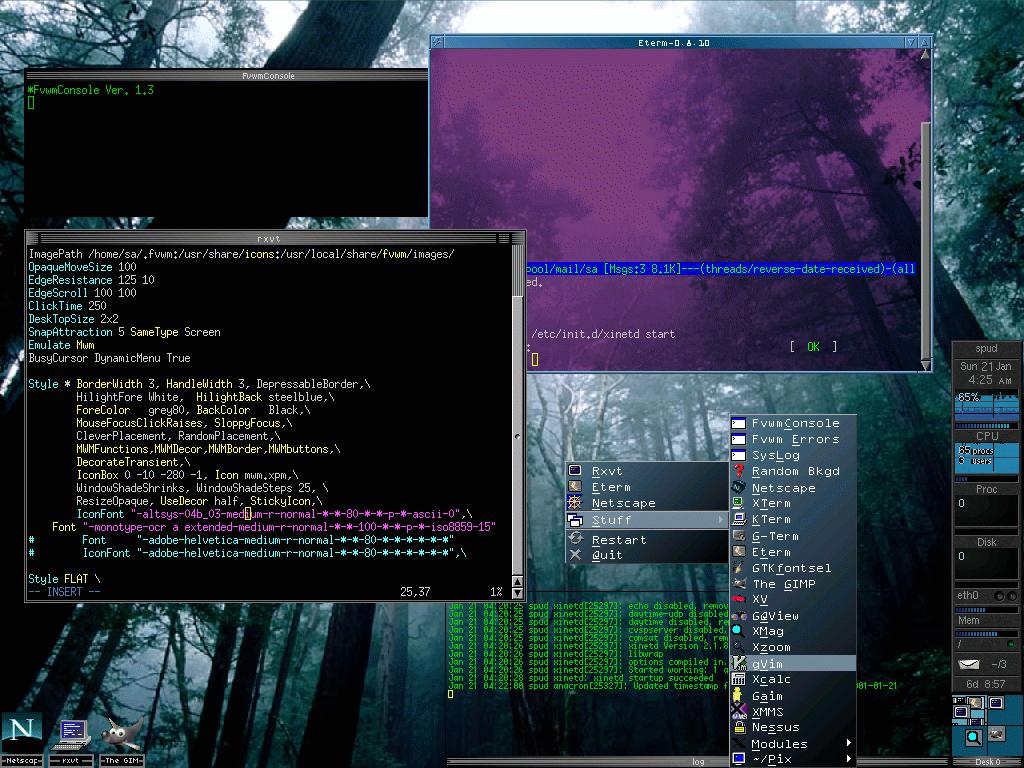Click the eth0 network monitor label
Screen dimensions: 1024x768
(x=968, y=595)
